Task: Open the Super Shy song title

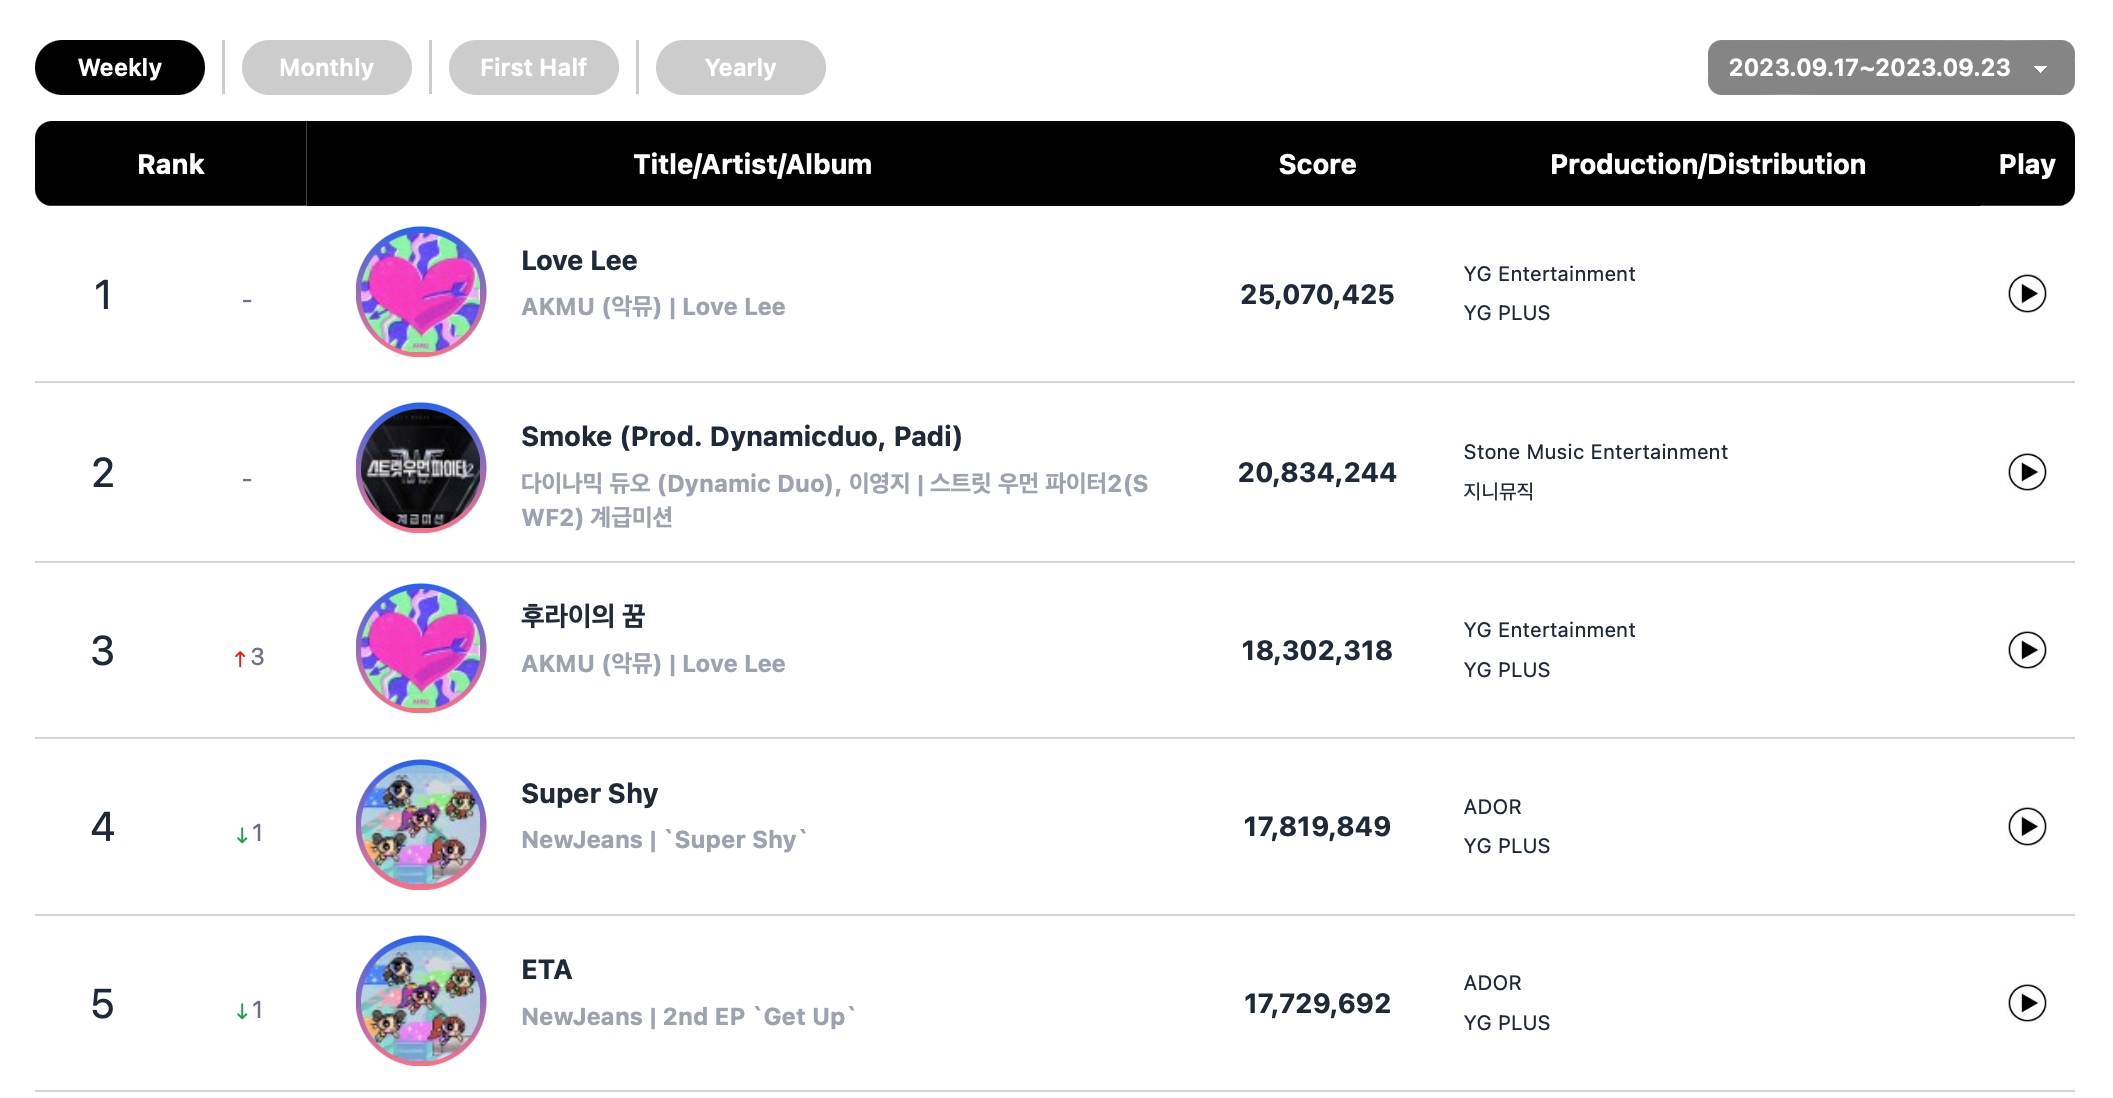Action: click(x=589, y=794)
